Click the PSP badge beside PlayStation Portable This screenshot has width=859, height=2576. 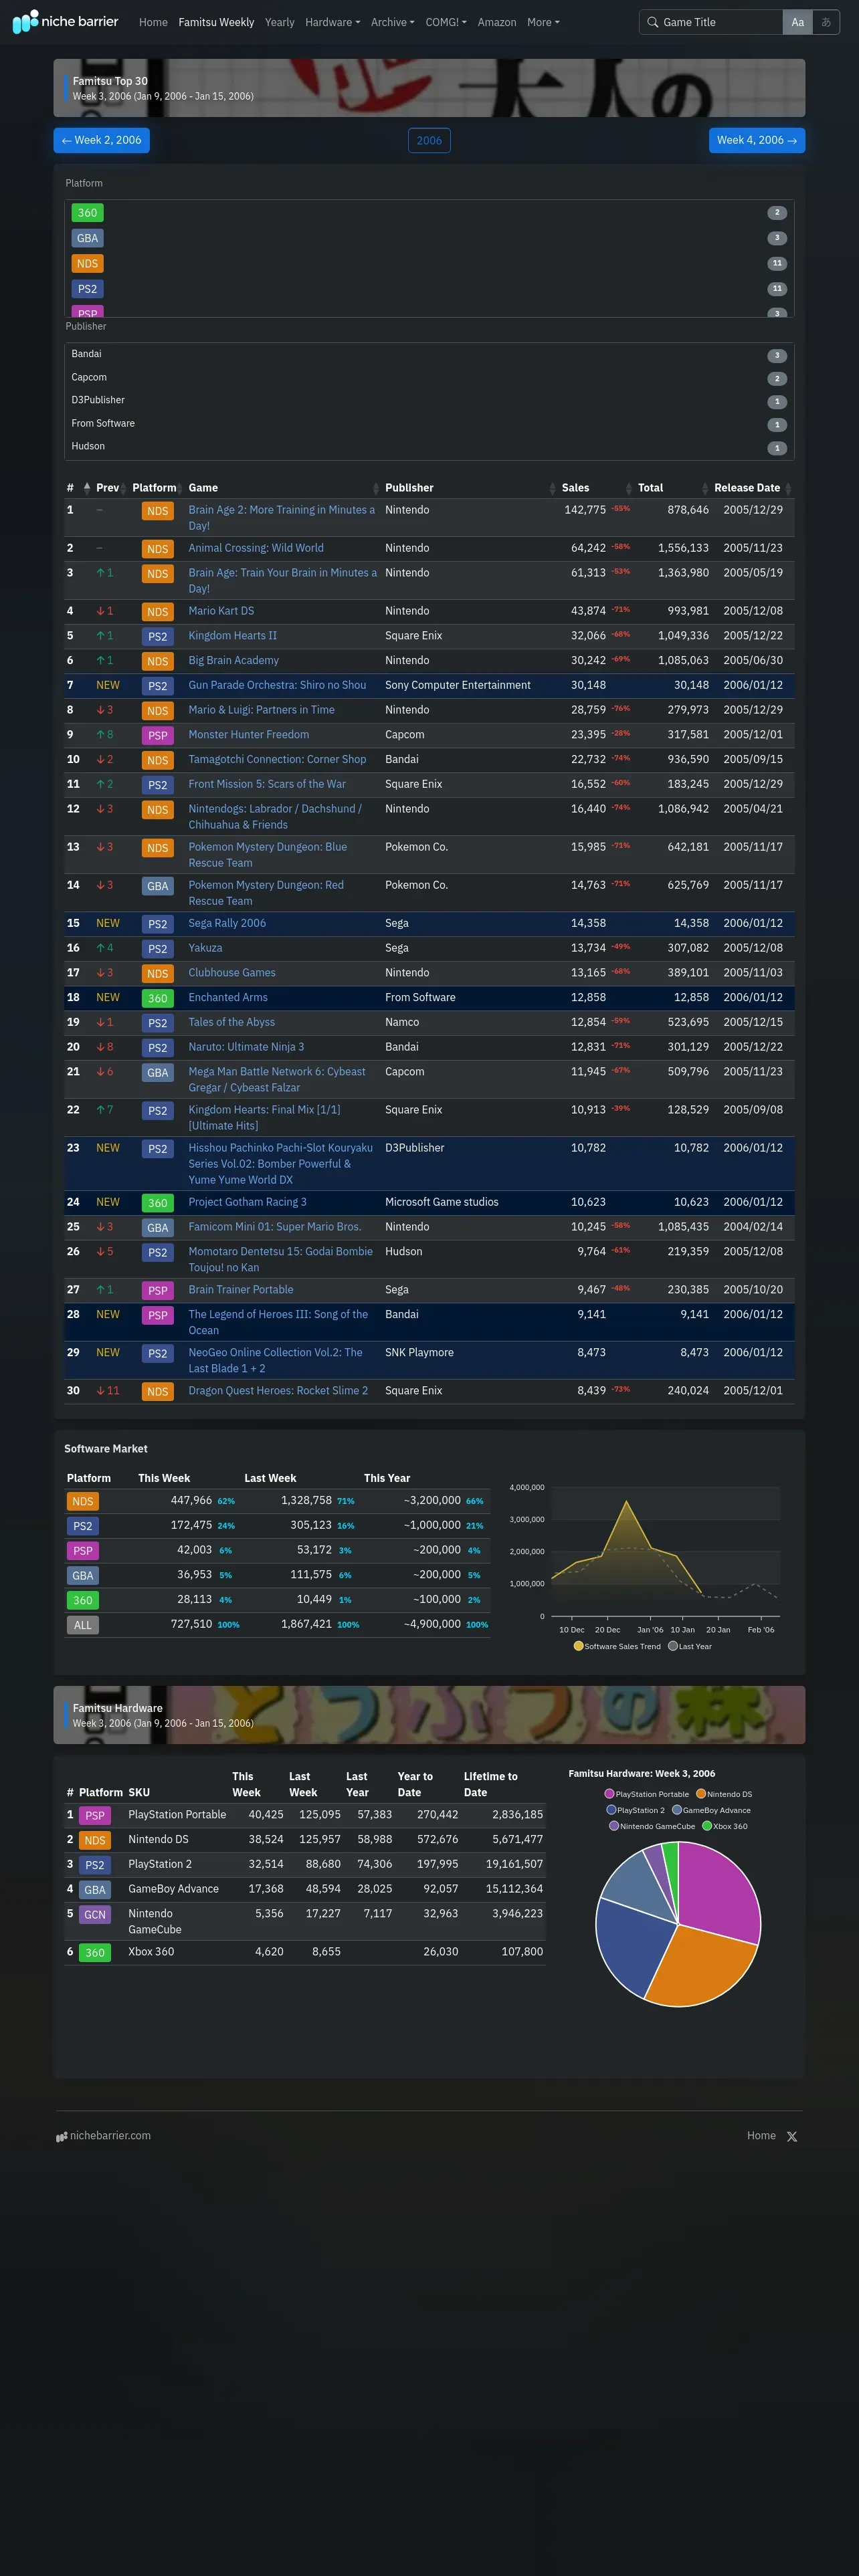click(x=95, y=1816)
